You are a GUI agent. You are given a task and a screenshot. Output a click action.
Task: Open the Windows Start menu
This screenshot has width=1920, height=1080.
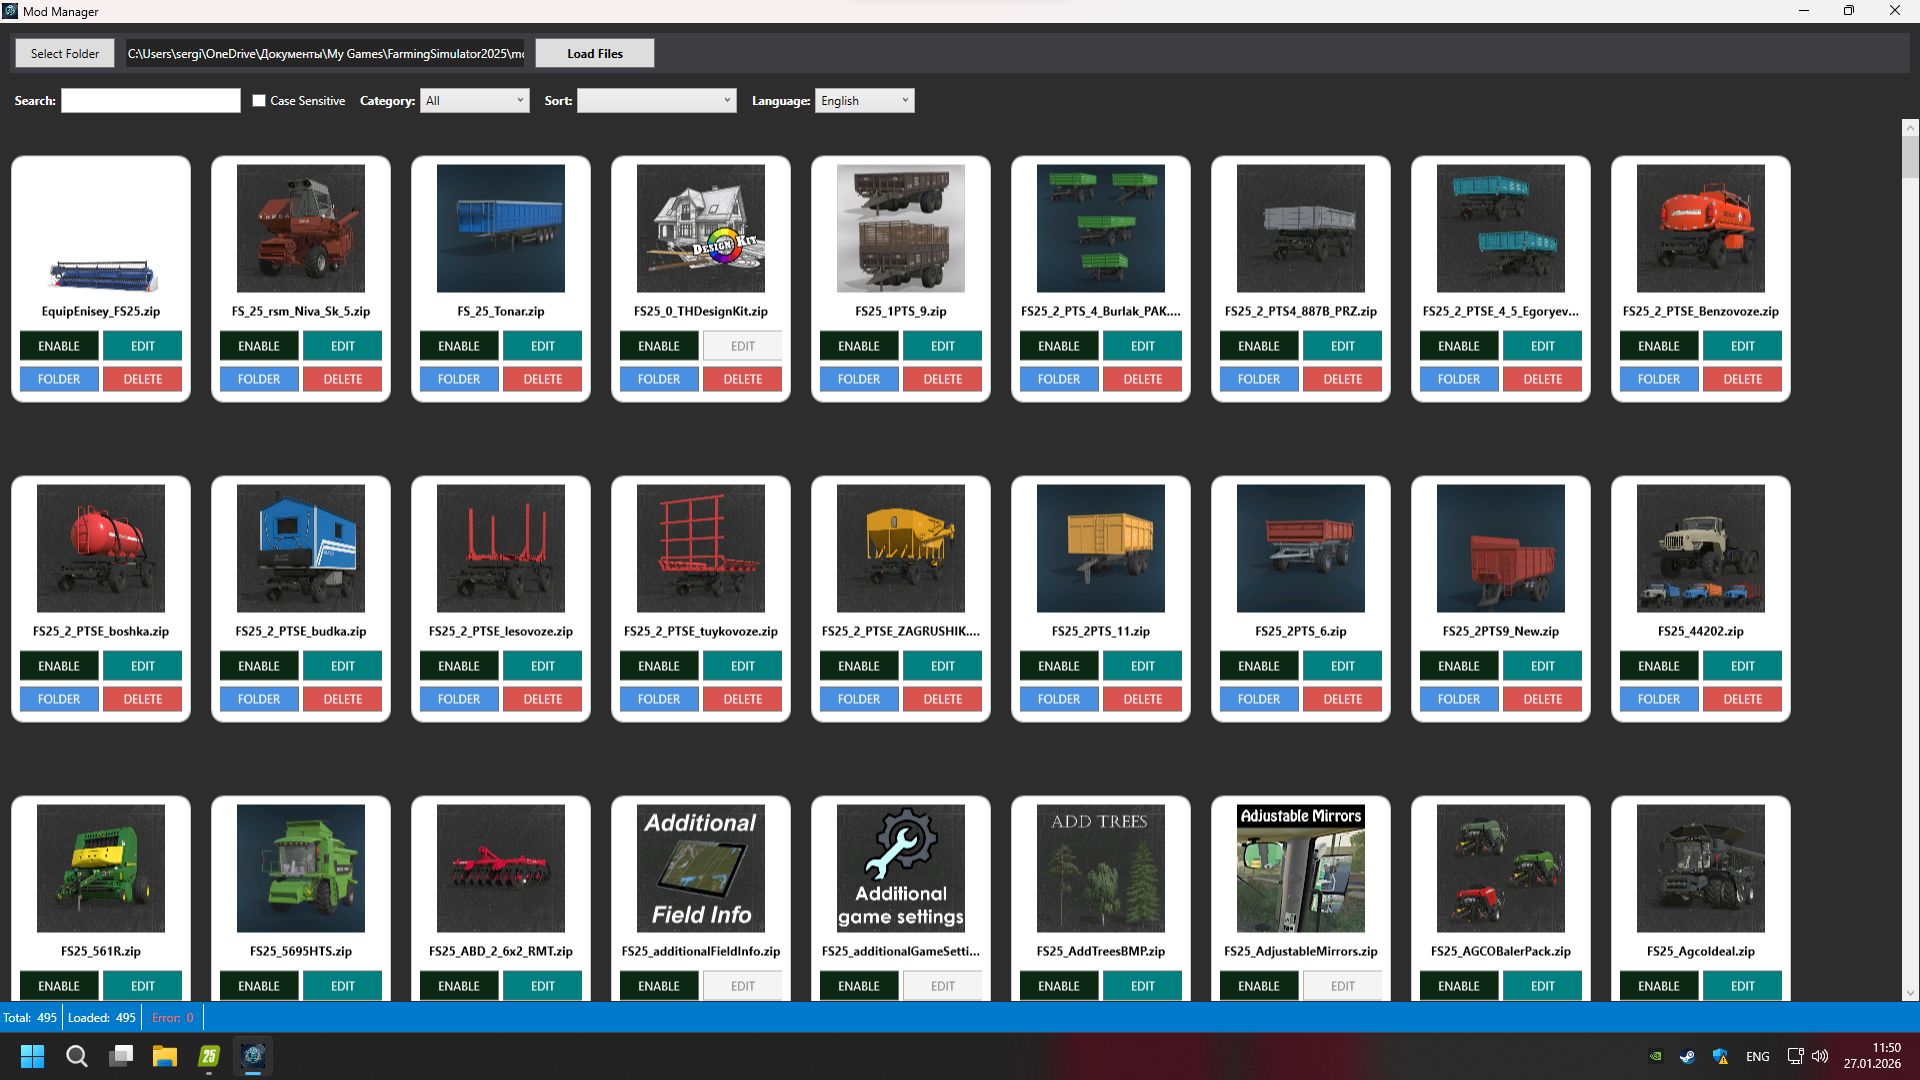pos(31,1056)
